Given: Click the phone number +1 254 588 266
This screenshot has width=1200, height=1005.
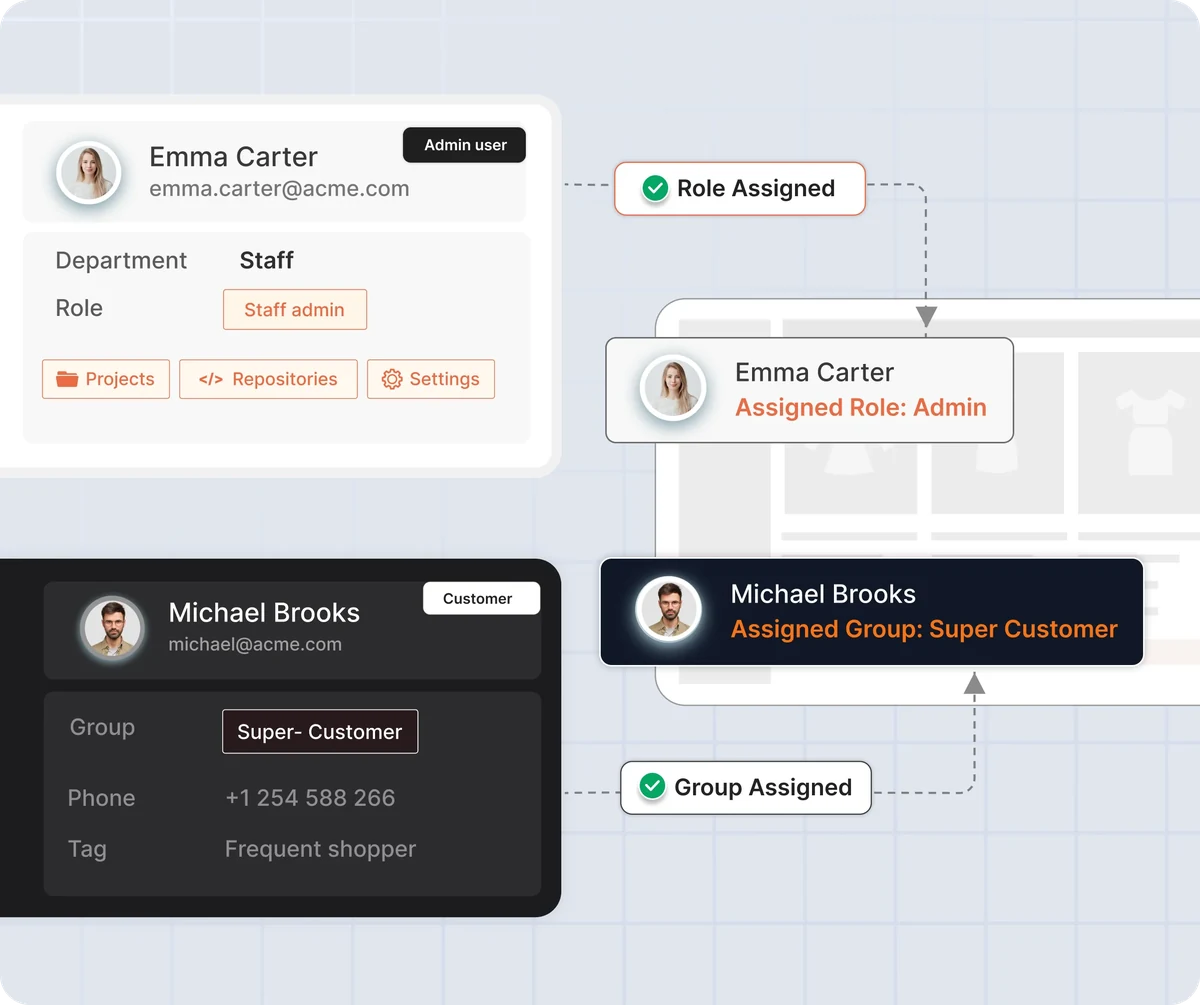Looking at the screenshot, I should (310, 798).
